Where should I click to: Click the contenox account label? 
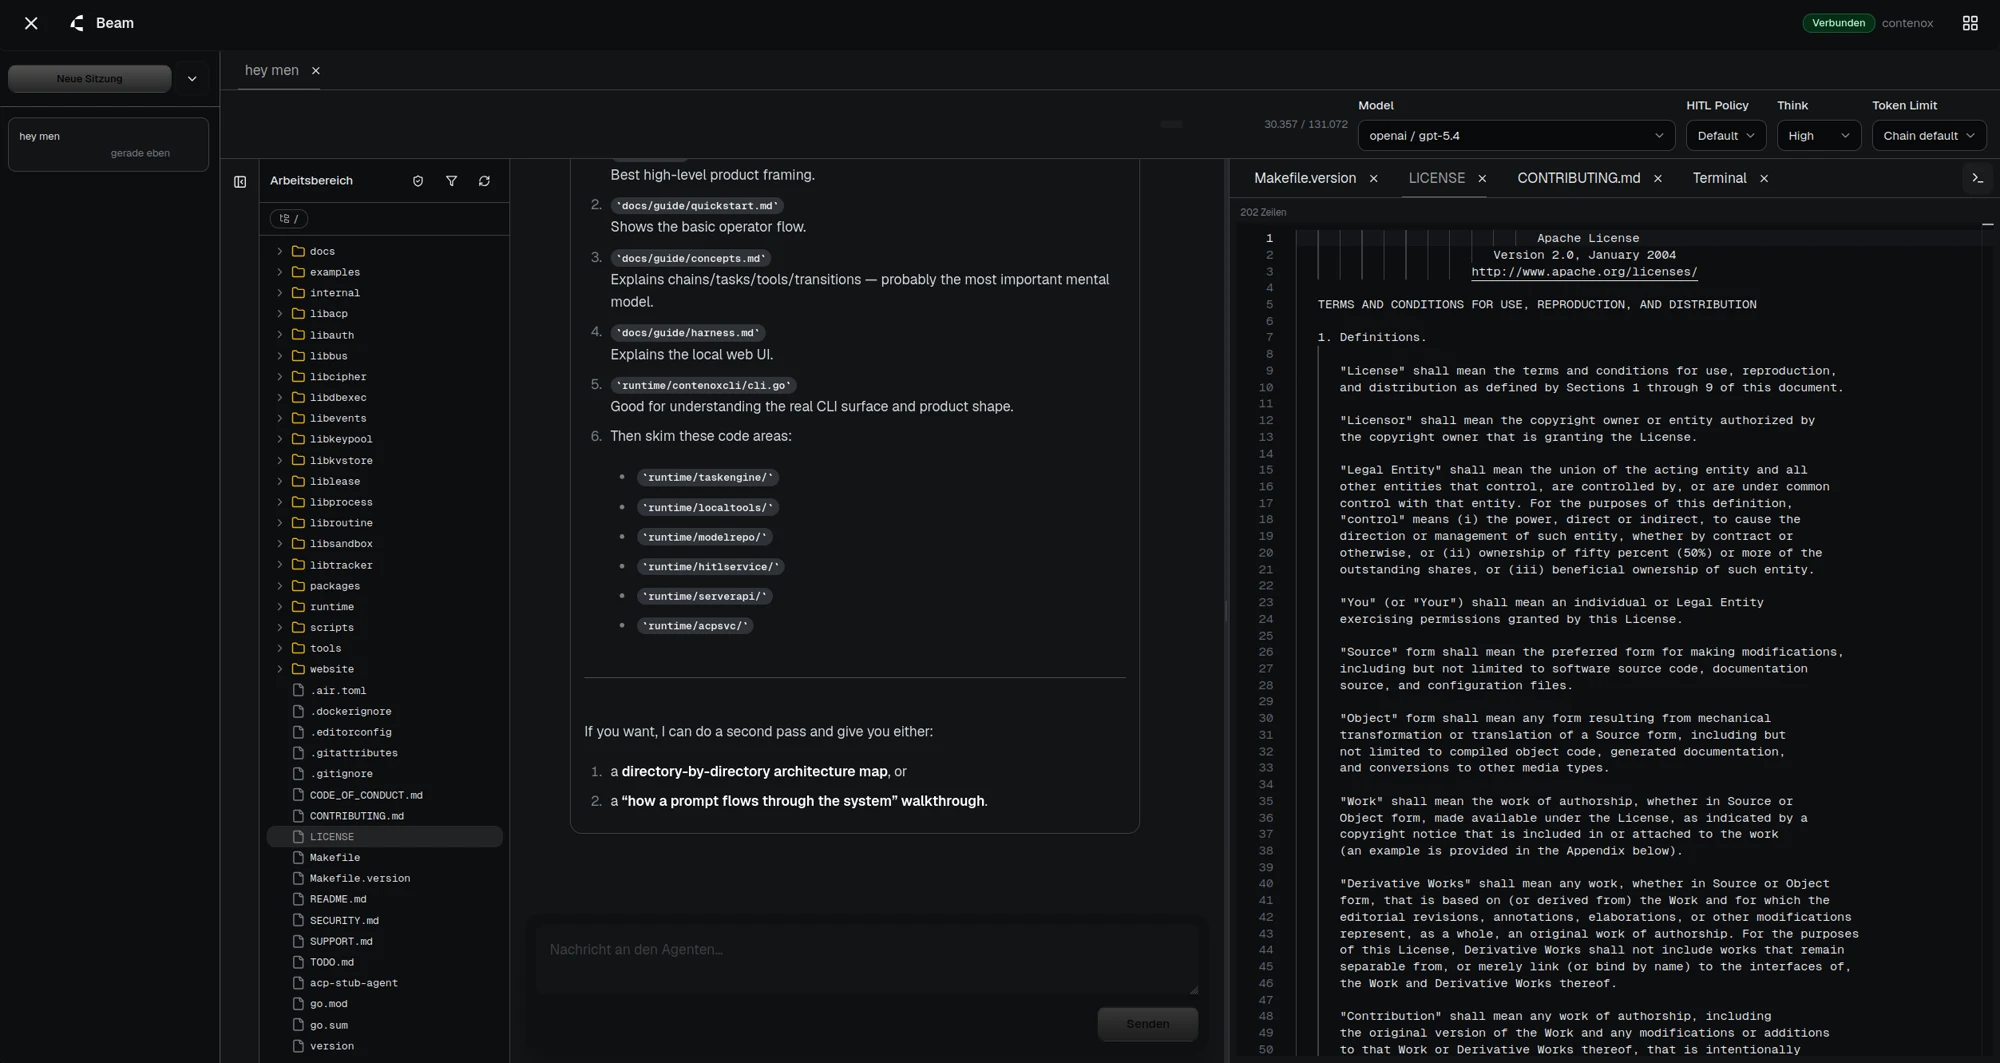tap(1907, 23)
